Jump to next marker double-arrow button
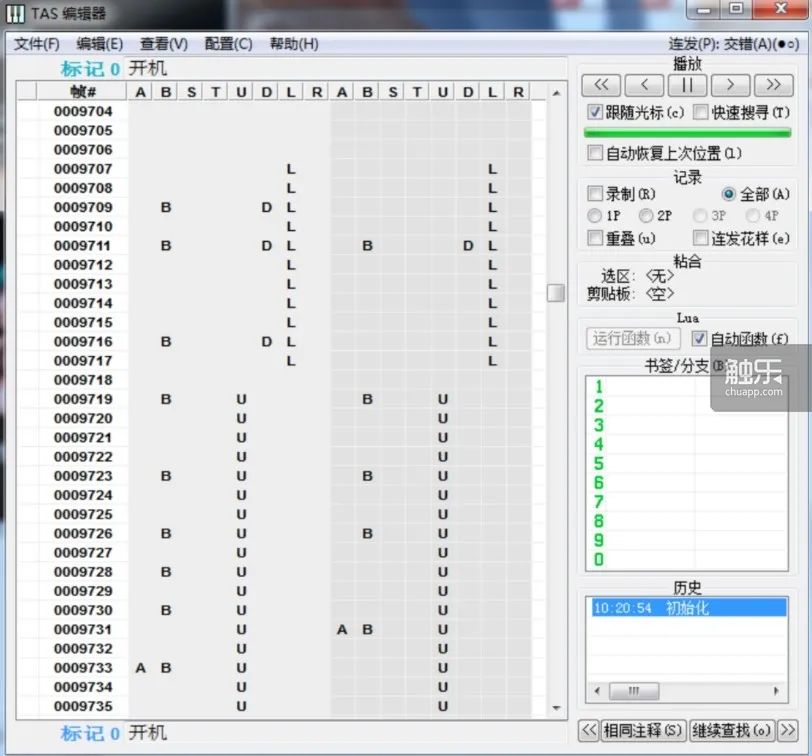The width and height of the screenshot is (812, 756). click(788, 731)
